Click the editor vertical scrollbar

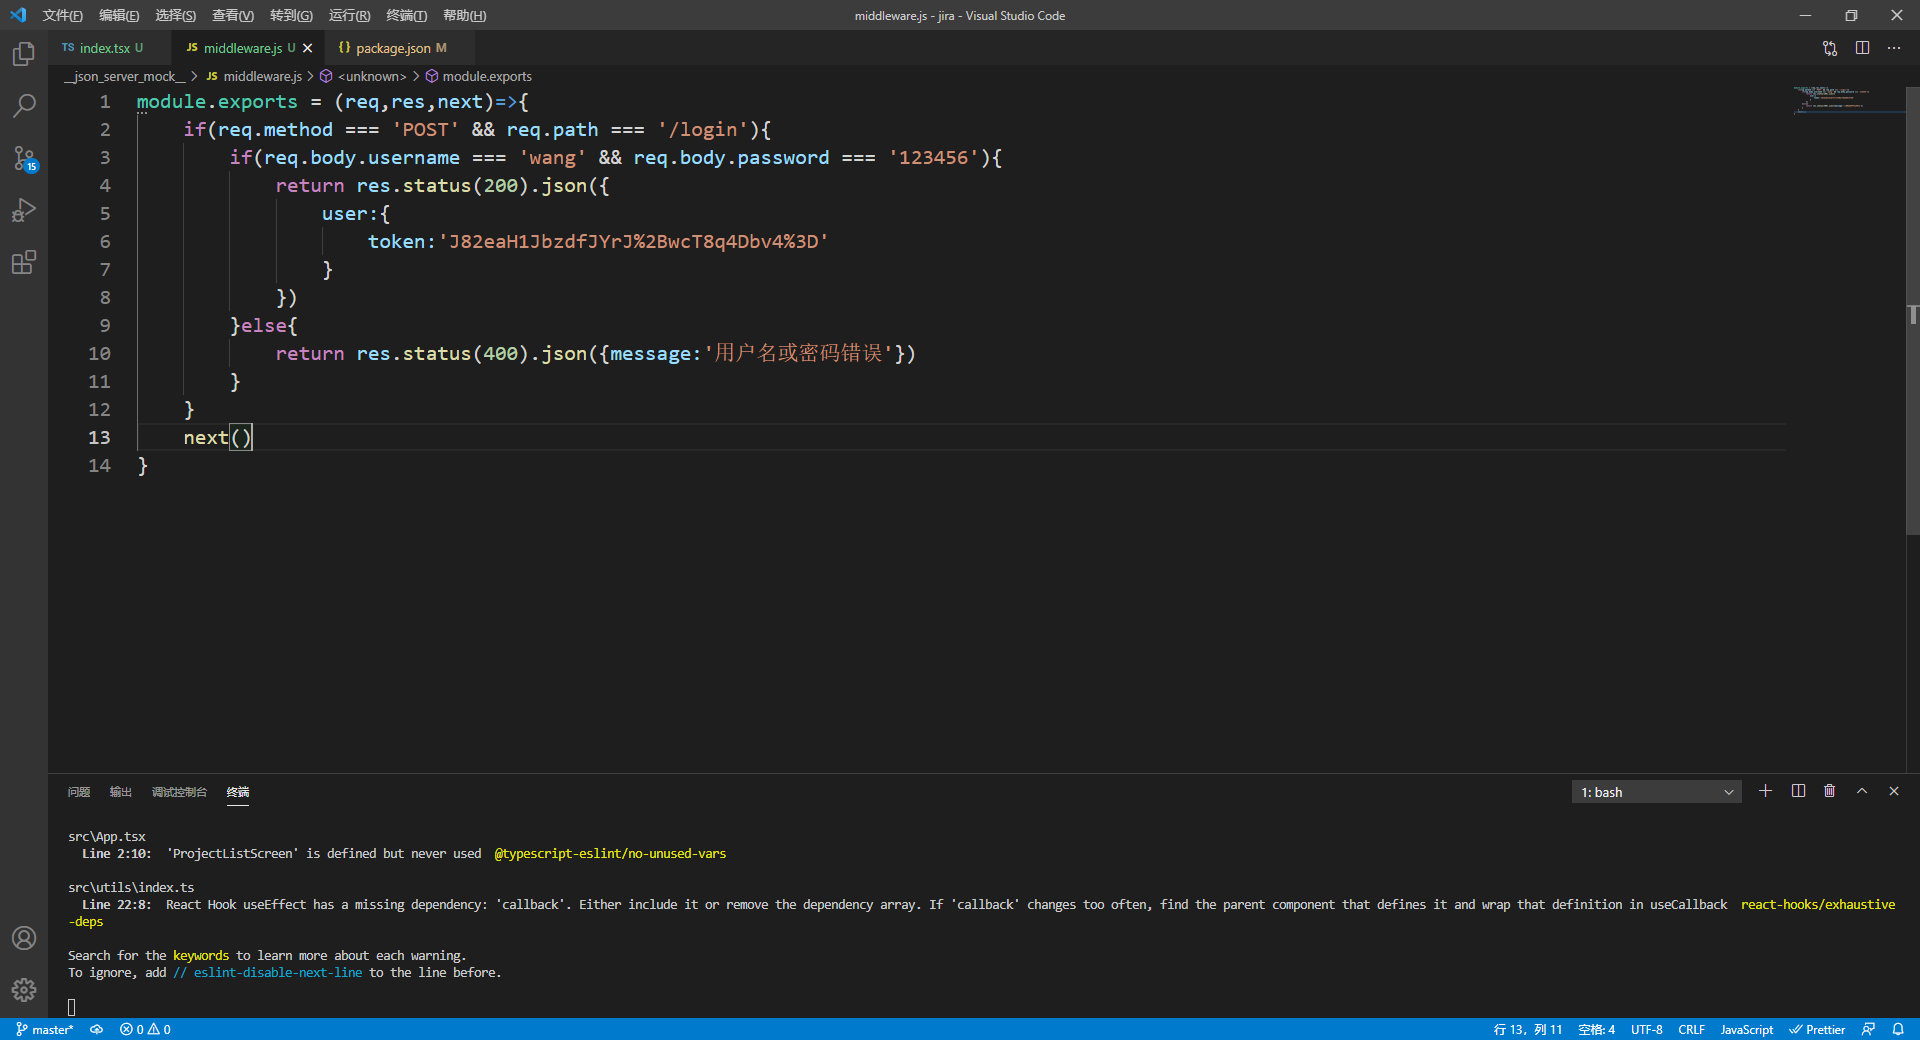[x=1912, y=312]
